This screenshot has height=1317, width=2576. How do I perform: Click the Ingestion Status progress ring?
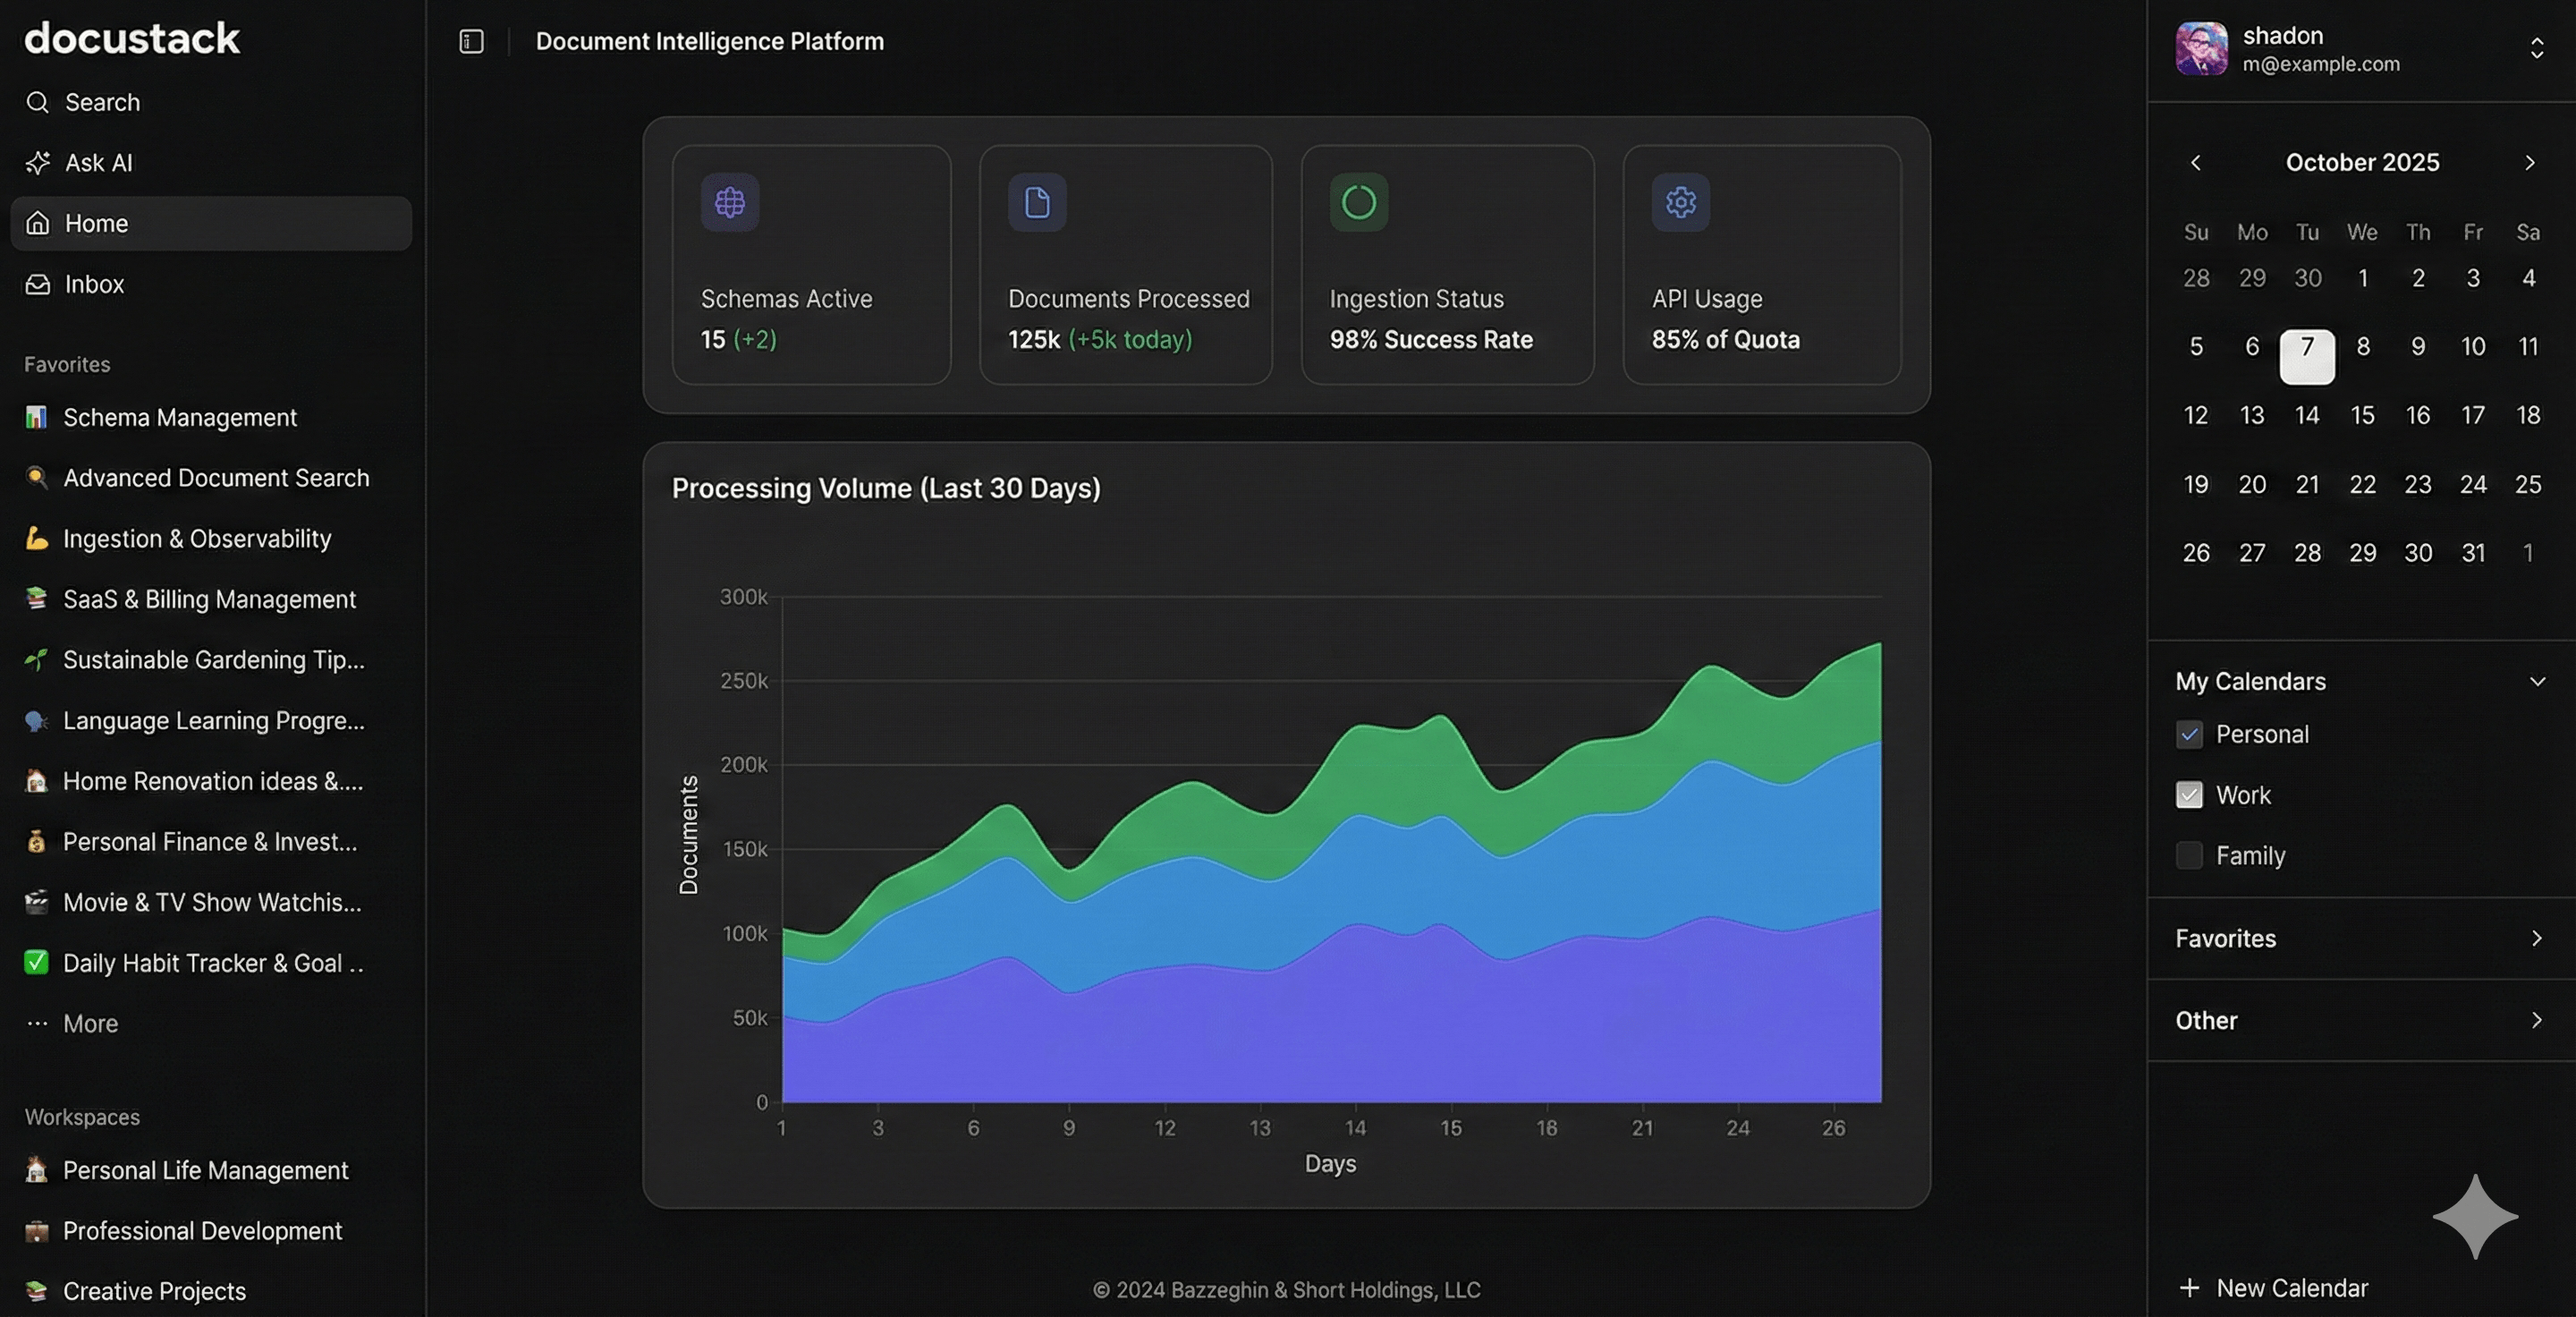click(1357, 203)
